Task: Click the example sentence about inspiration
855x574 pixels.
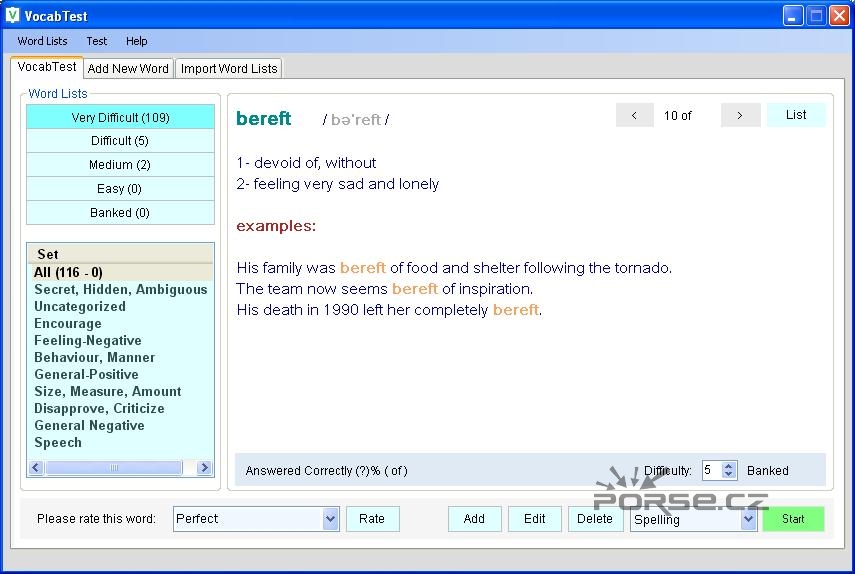Action: point(384,288)
